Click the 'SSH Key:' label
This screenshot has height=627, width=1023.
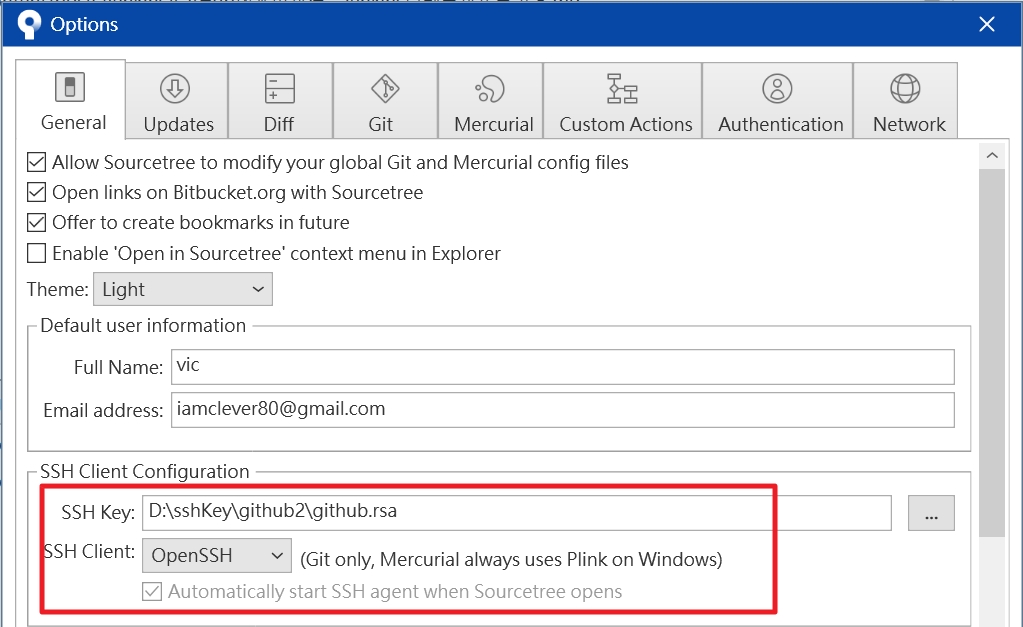click(x=98, y=513)
